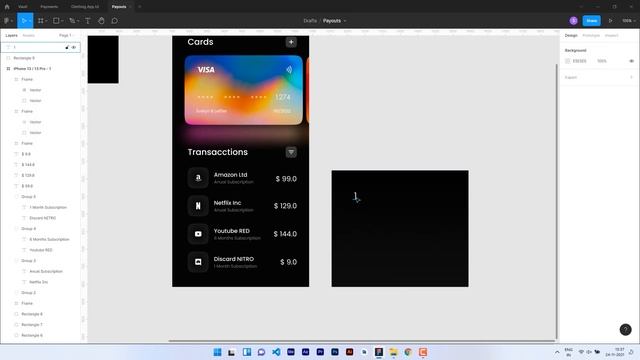Click the plus icon next to Cards
The height and width of the screenshot is (360, 640).
click(x=291, y=42)
